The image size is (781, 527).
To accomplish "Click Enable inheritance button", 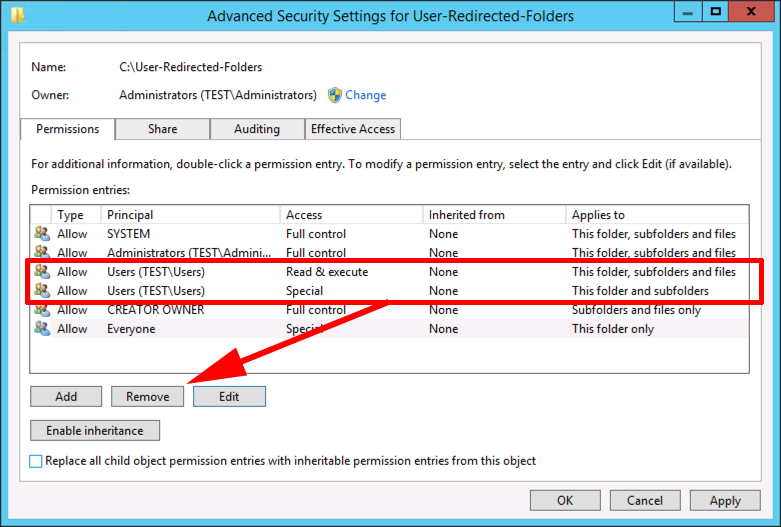I will coord(95,430).
